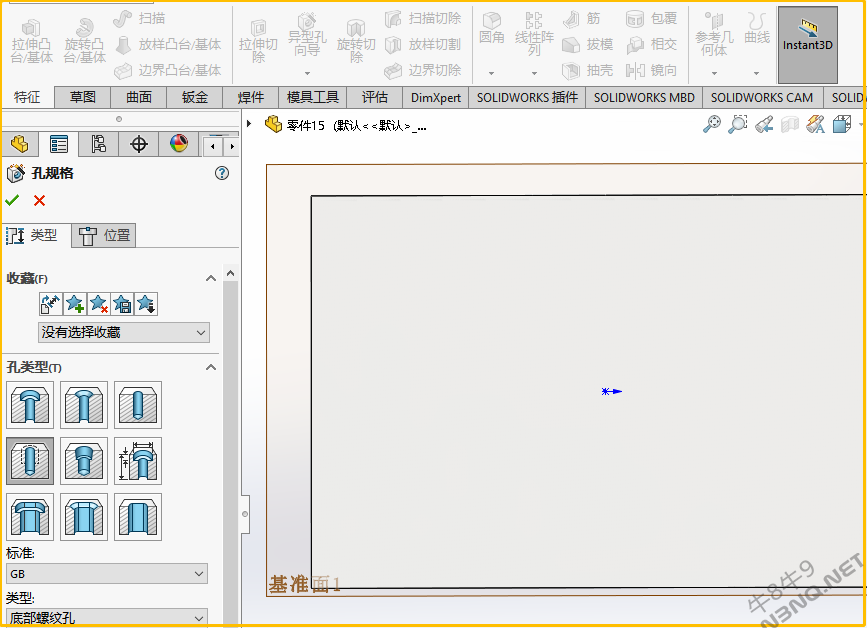Select the Swept Cut (扫描切除) tool
Viewport: 867px width, 628px height.
point(423,18)
